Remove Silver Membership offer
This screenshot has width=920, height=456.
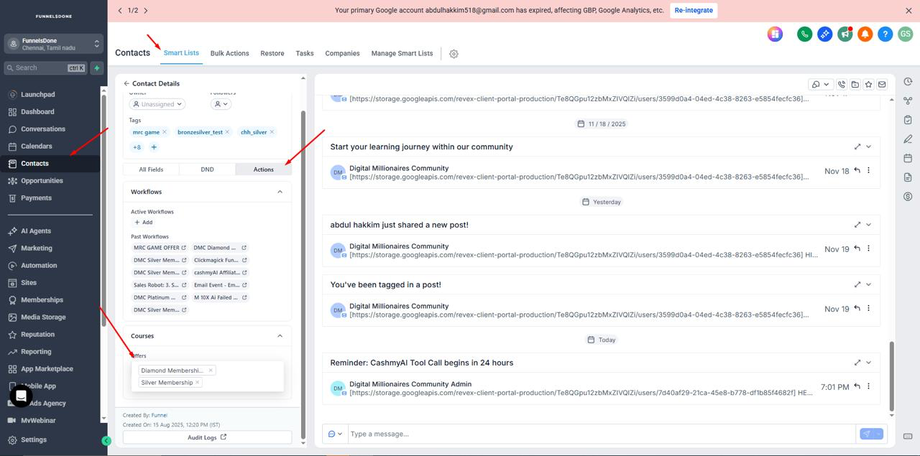198,382
